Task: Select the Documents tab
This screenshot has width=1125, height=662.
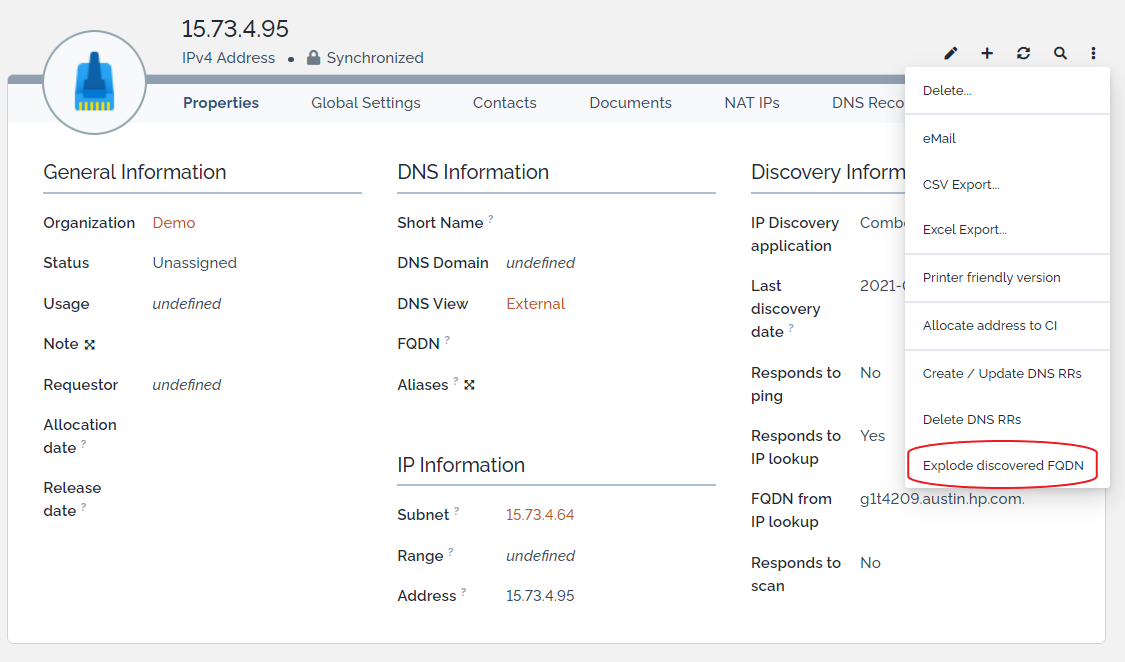Action: (630, 103)
